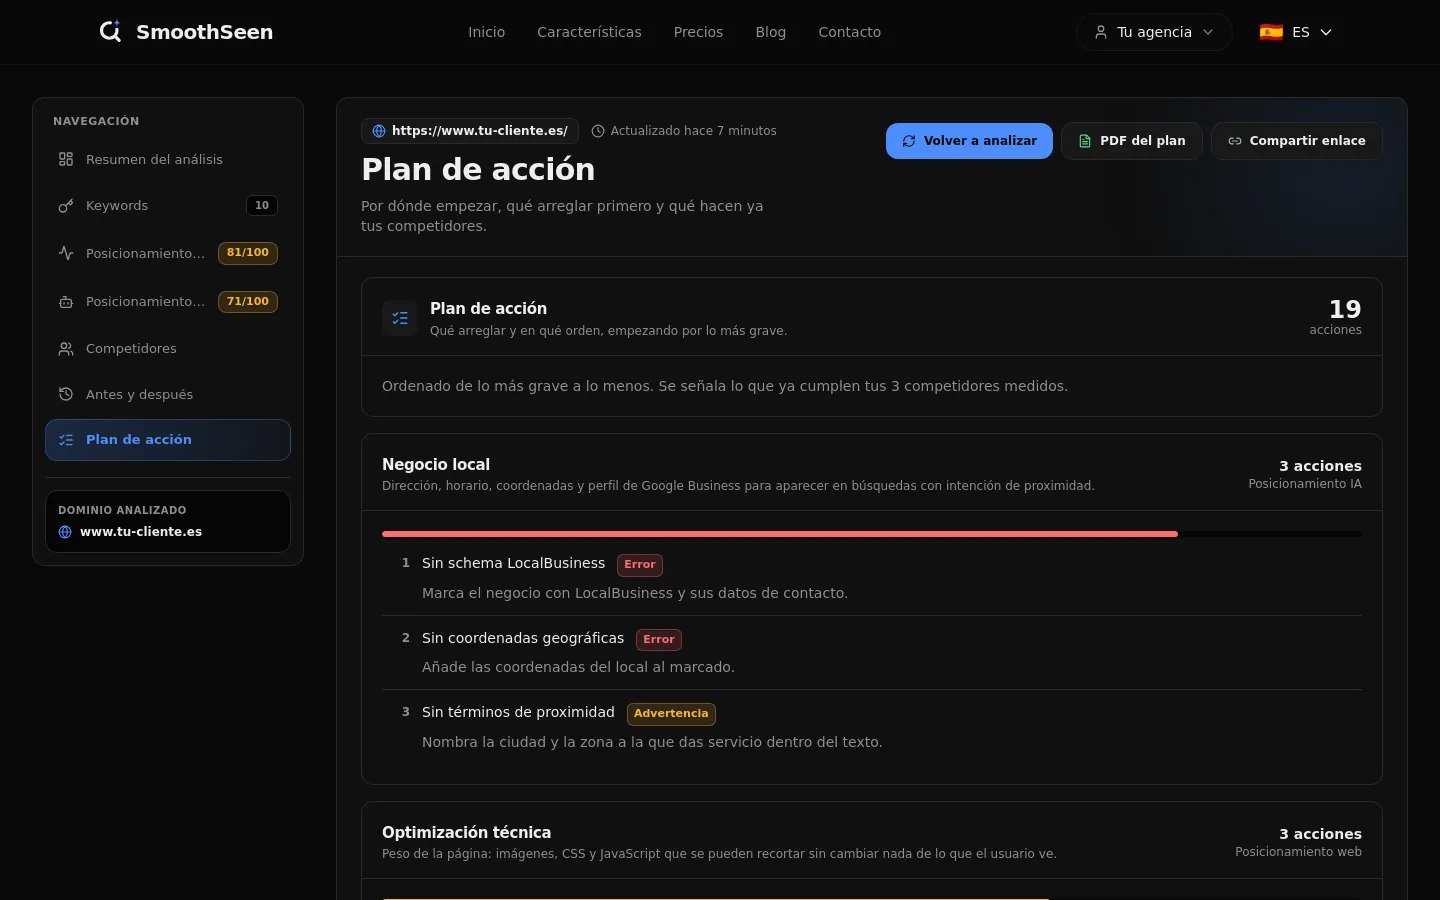Download the PDF del plan

coord(1132,141)
